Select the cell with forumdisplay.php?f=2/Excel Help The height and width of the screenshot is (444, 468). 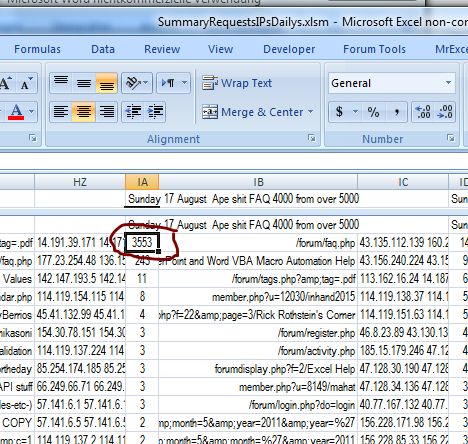[x=258, y=369]
